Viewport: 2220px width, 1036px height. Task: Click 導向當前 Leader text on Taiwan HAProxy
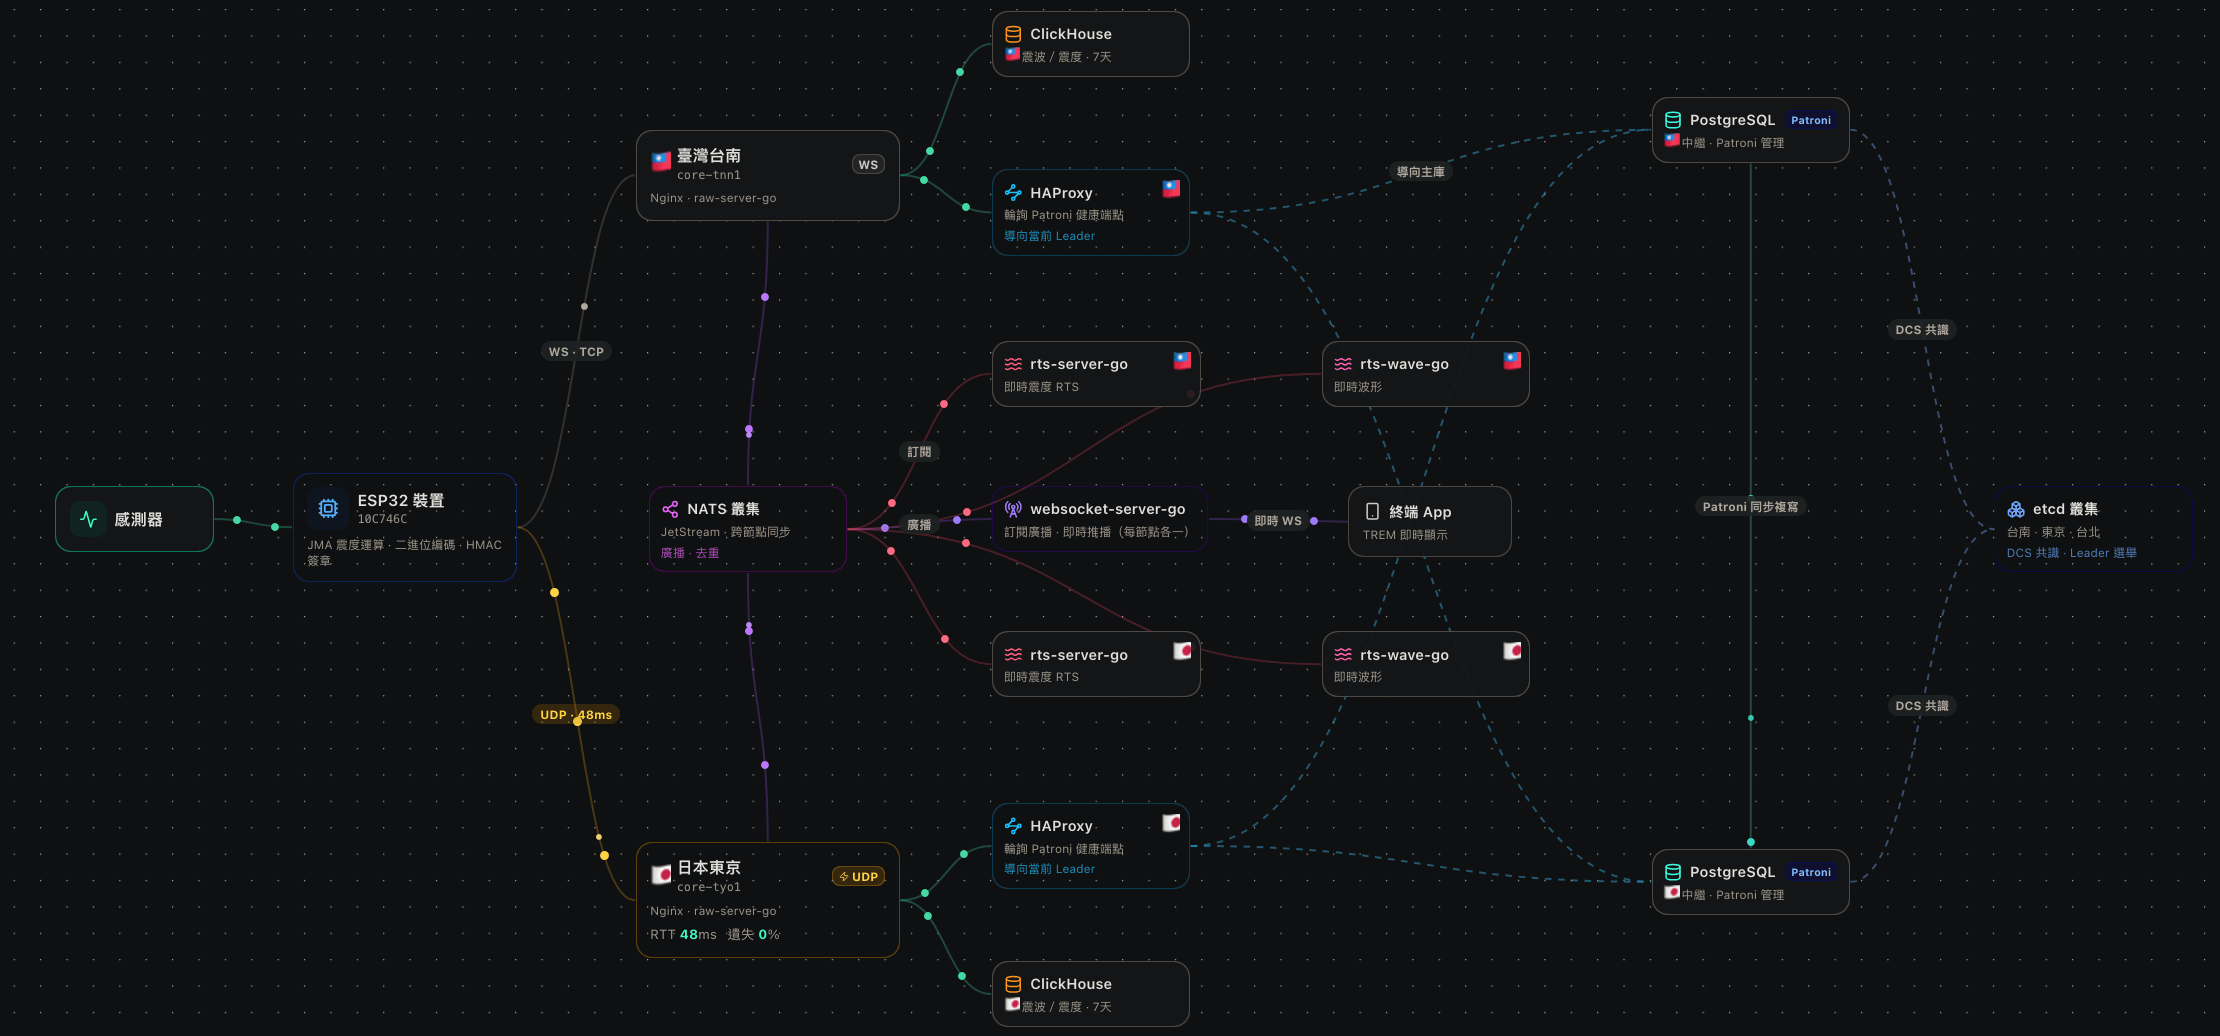pyautogui.click(x=1049, y=236)
